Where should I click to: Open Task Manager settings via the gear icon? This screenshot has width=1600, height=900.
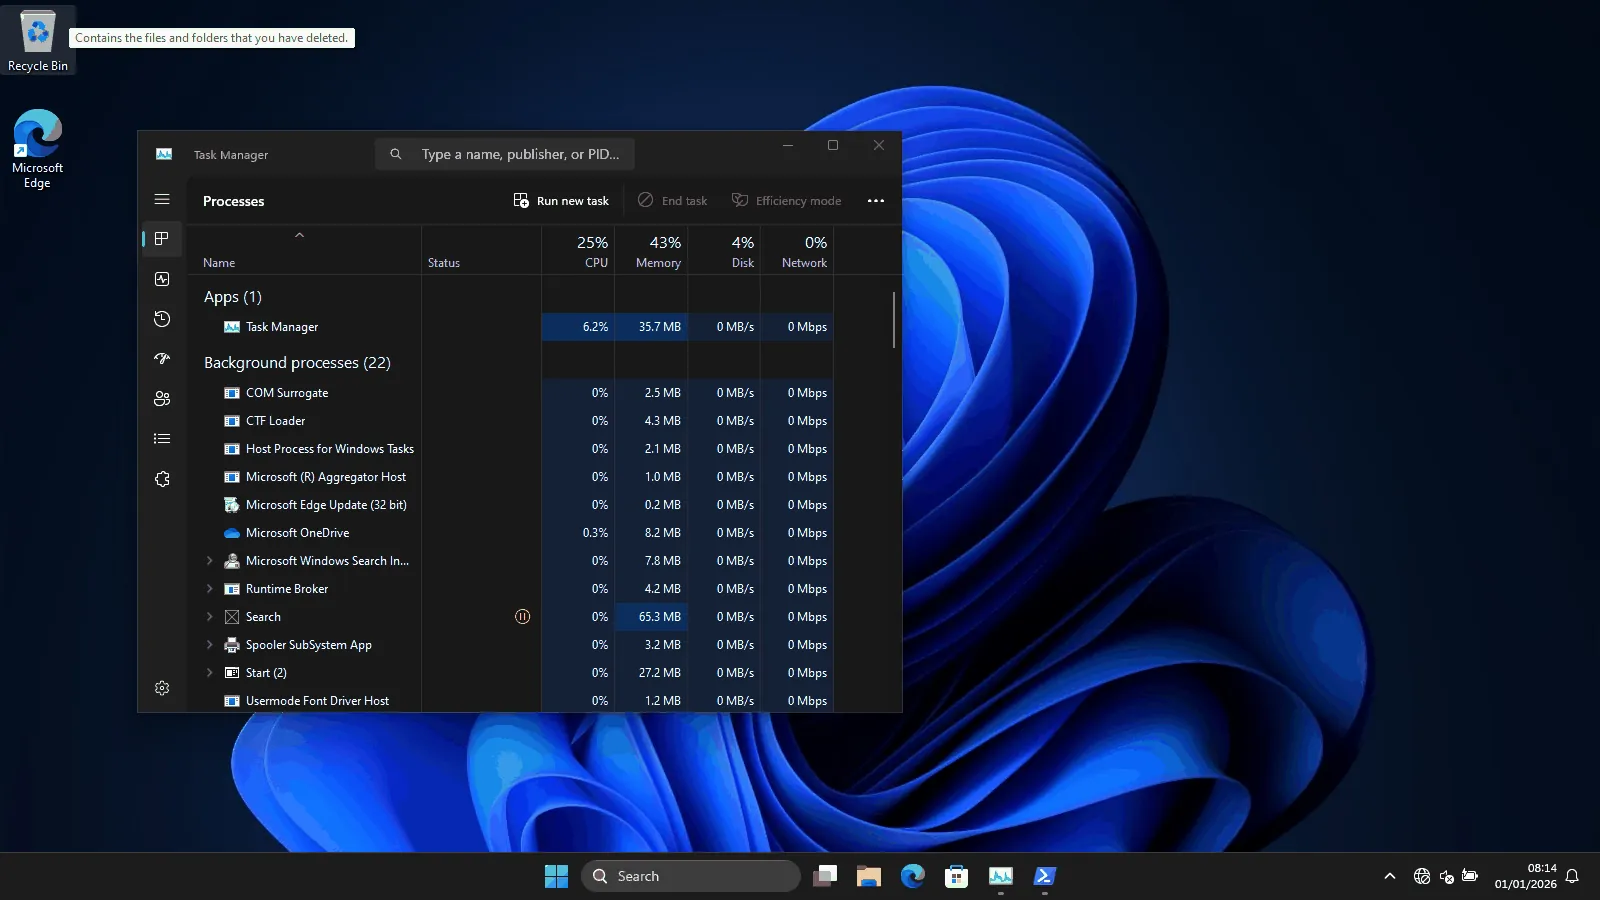(162, 687)
